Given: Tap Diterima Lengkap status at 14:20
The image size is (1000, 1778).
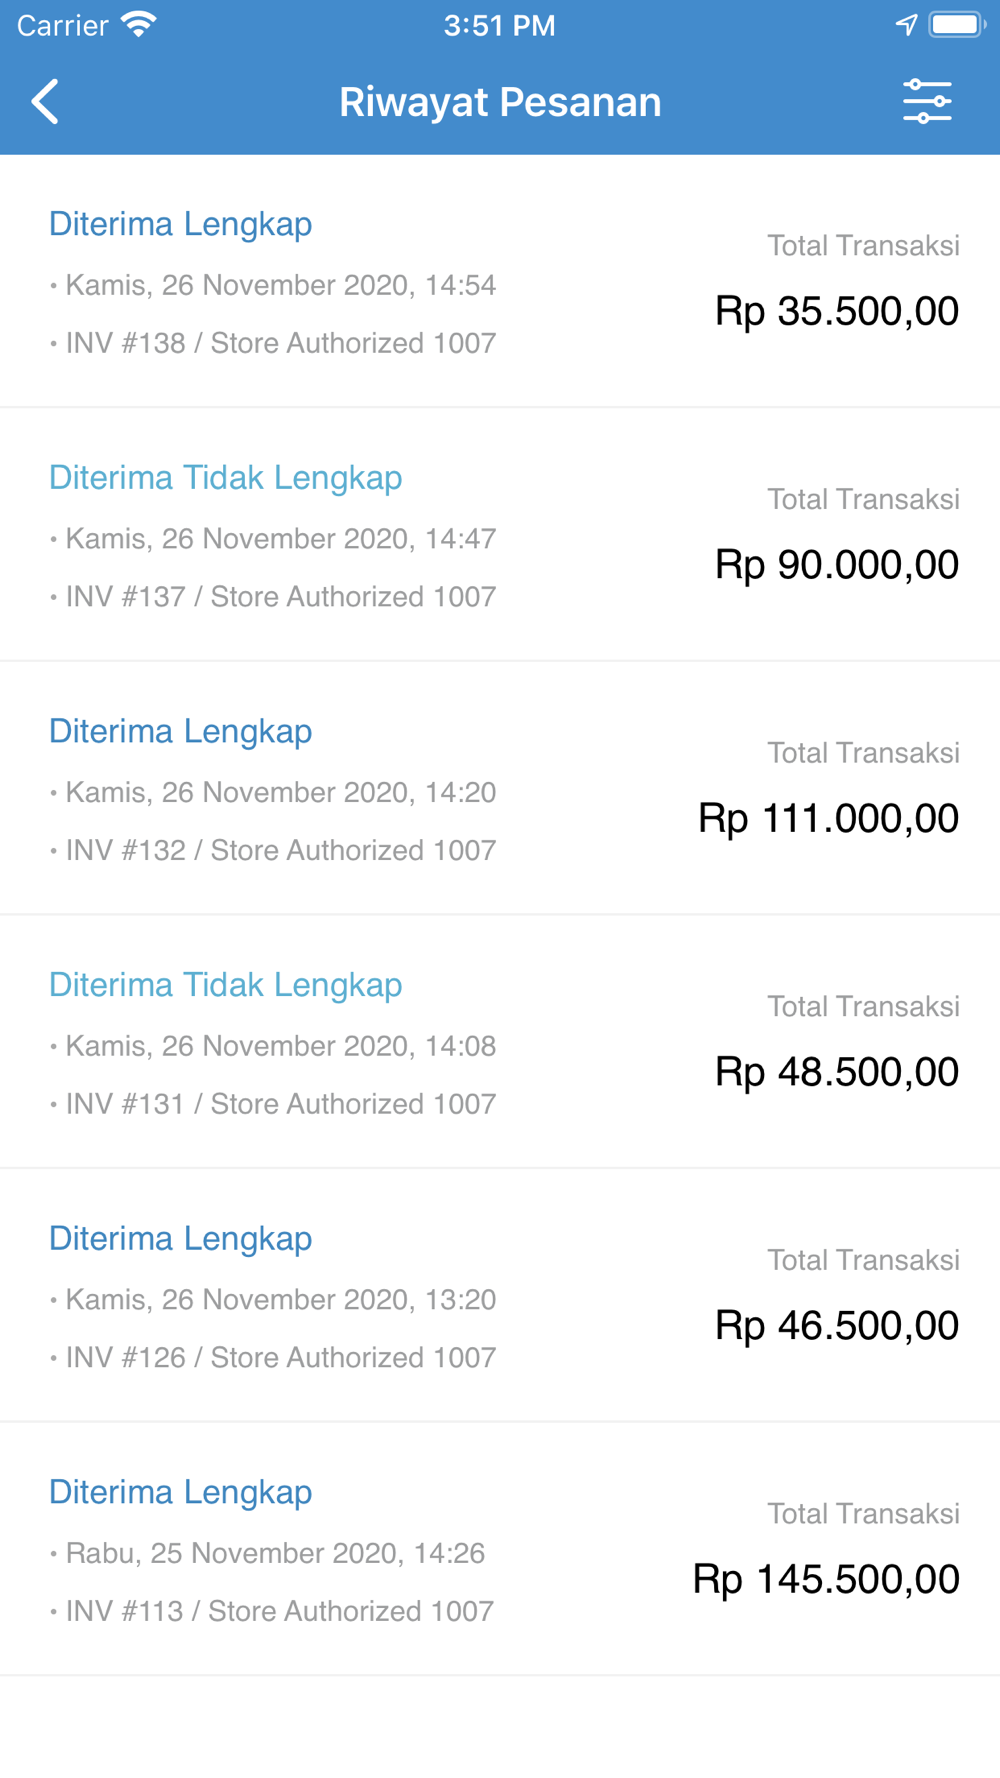Looking at the screenshot, I should click(181, 731).
